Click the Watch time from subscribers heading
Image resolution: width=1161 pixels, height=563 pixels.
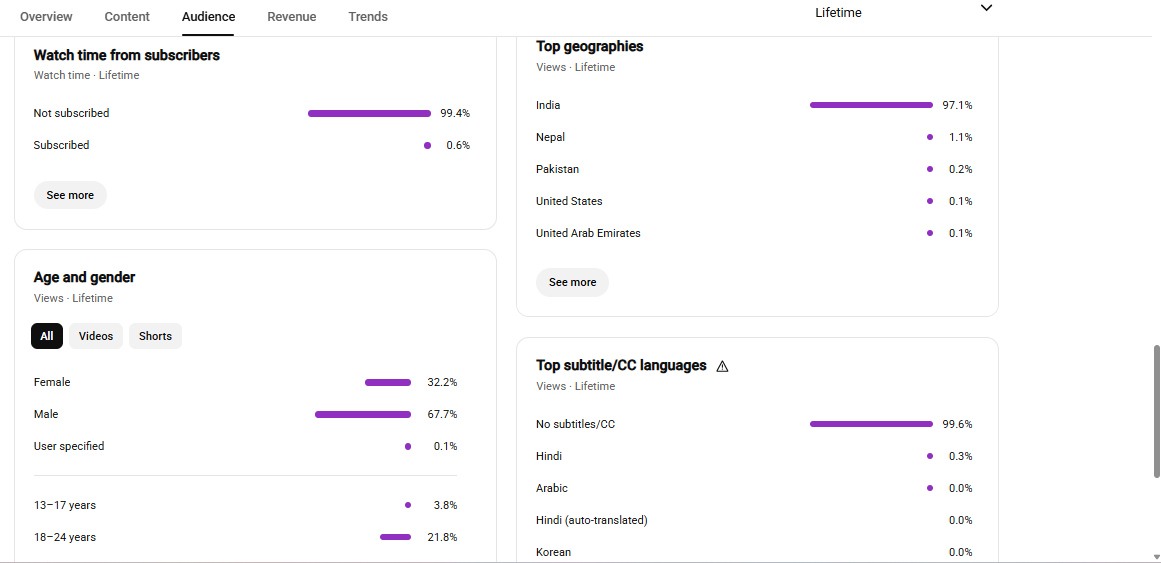point(127,55)
